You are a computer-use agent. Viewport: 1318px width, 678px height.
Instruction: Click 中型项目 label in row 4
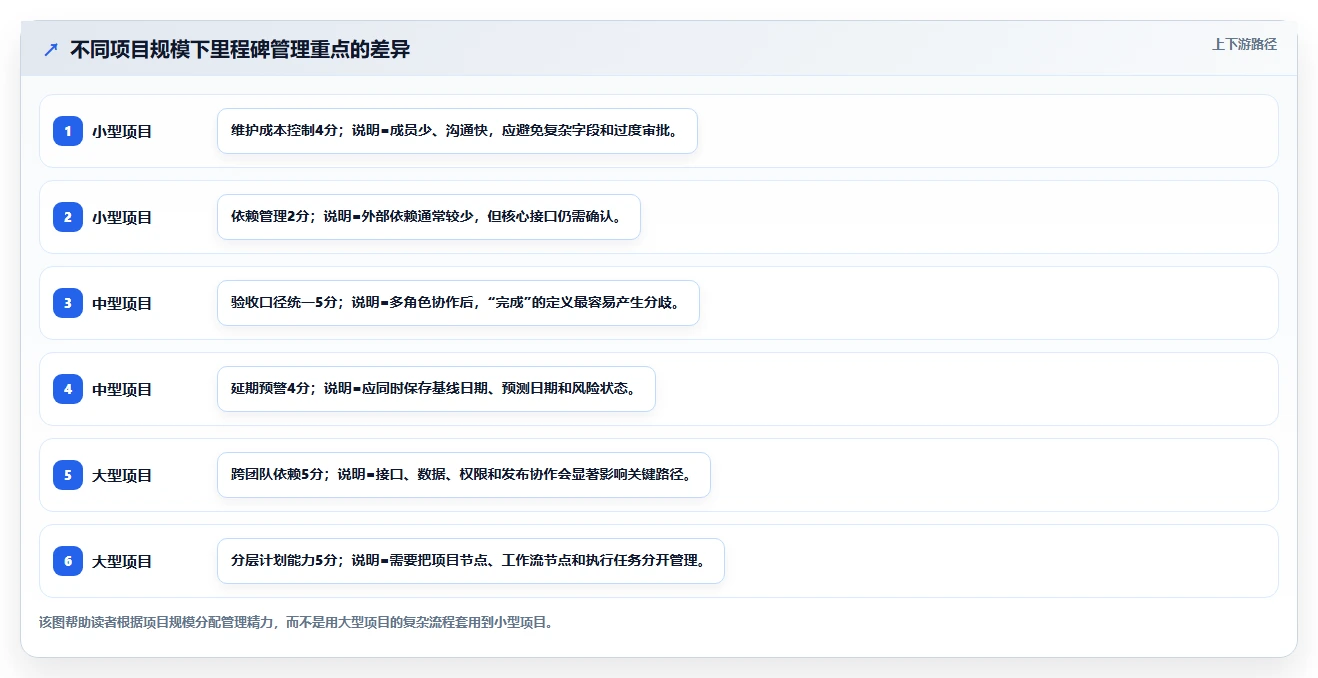point(122,389)
